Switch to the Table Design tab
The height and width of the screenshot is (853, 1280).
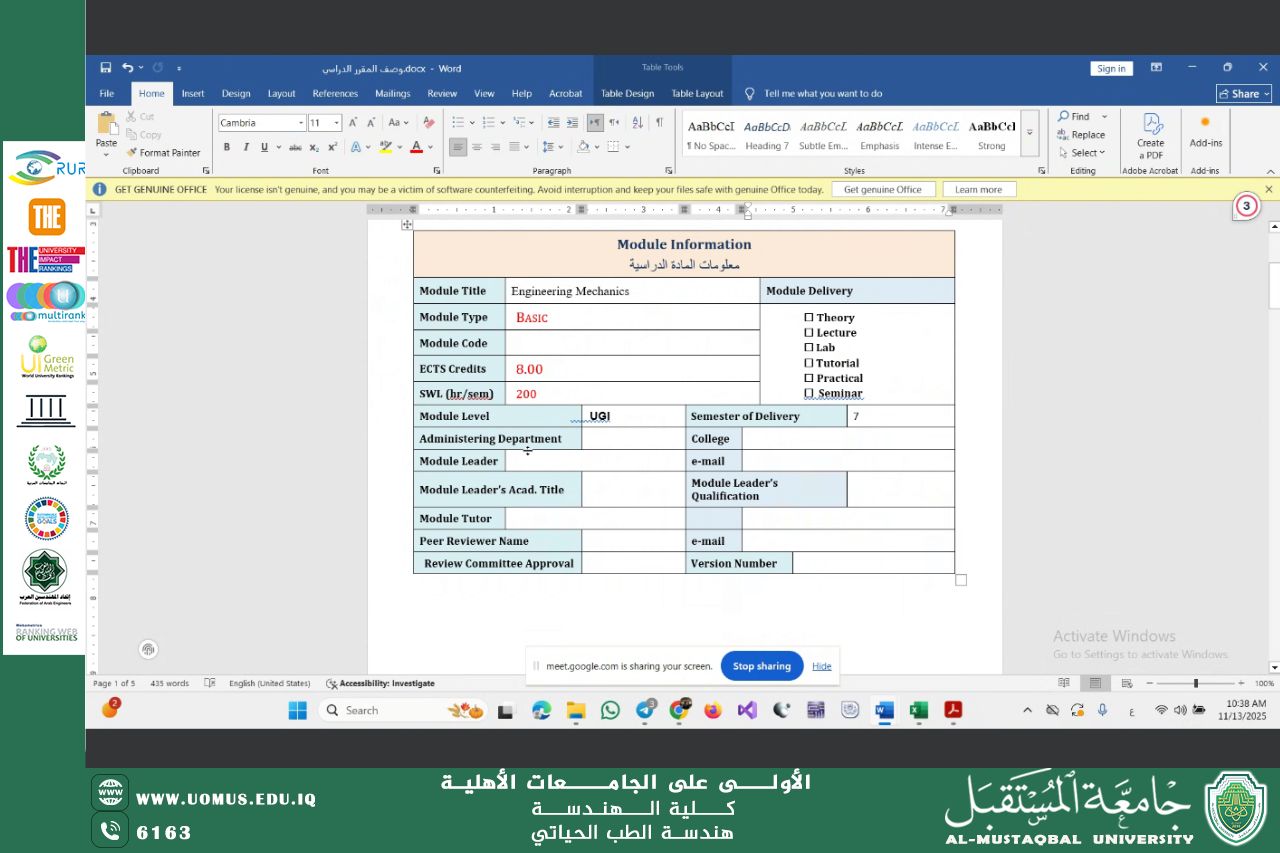coord(627,93)
